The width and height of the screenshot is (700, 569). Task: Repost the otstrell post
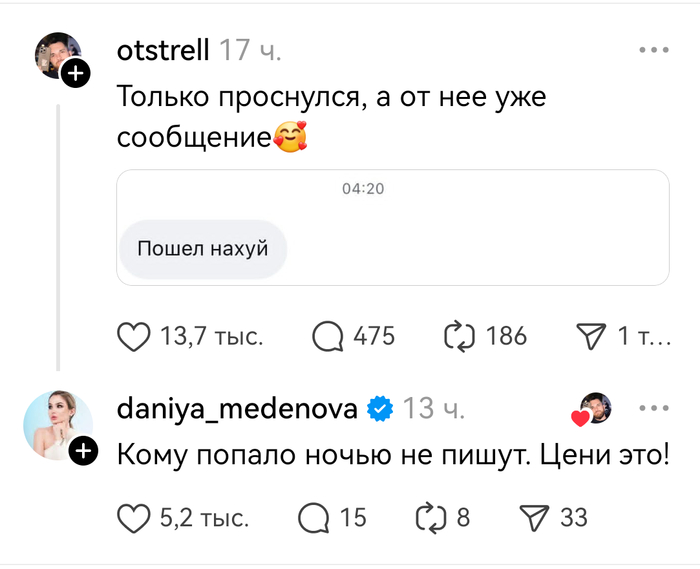(459, 336)
